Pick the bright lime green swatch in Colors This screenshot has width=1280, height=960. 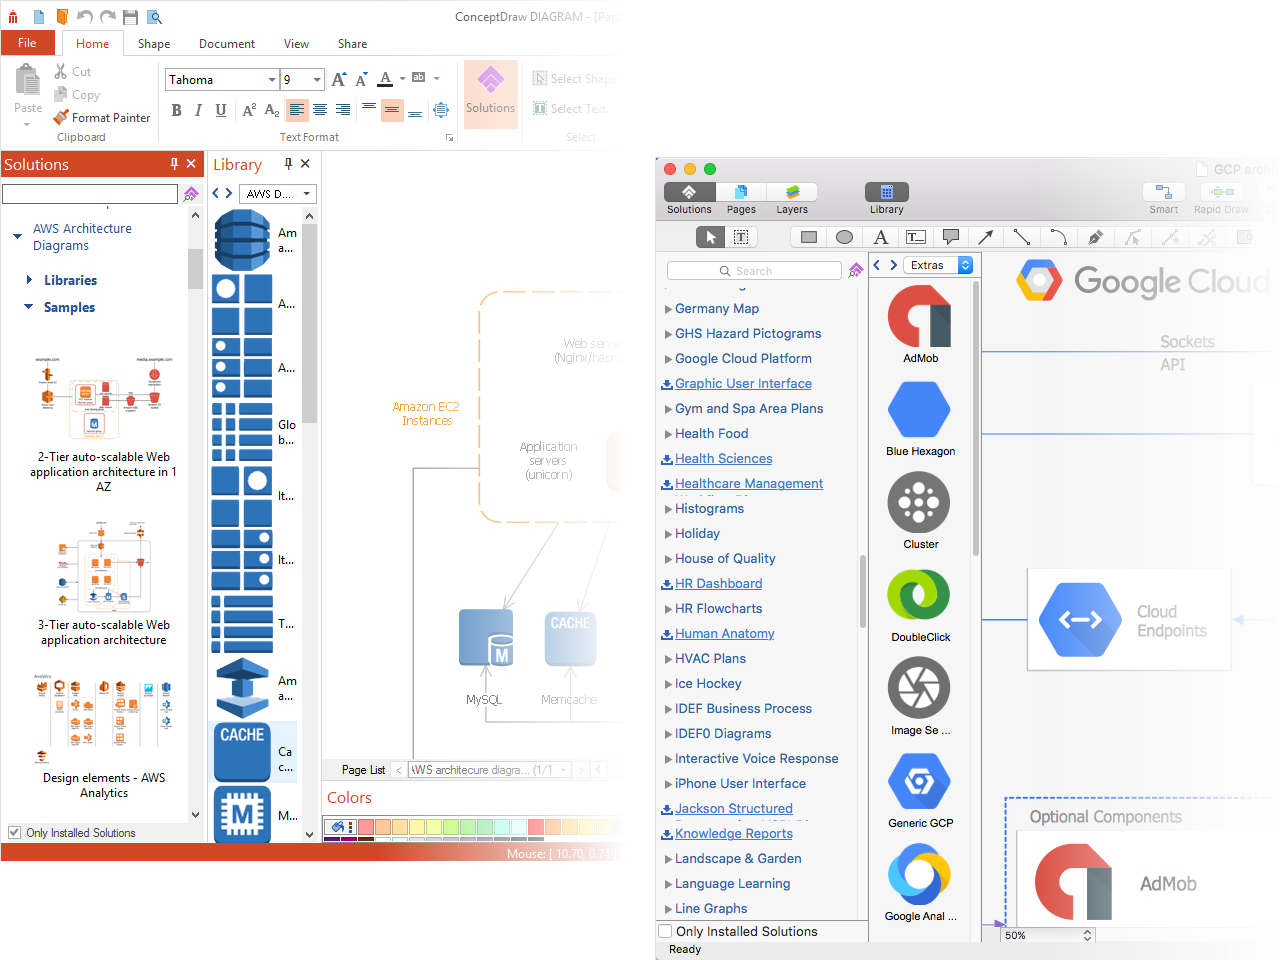point(451,827)
